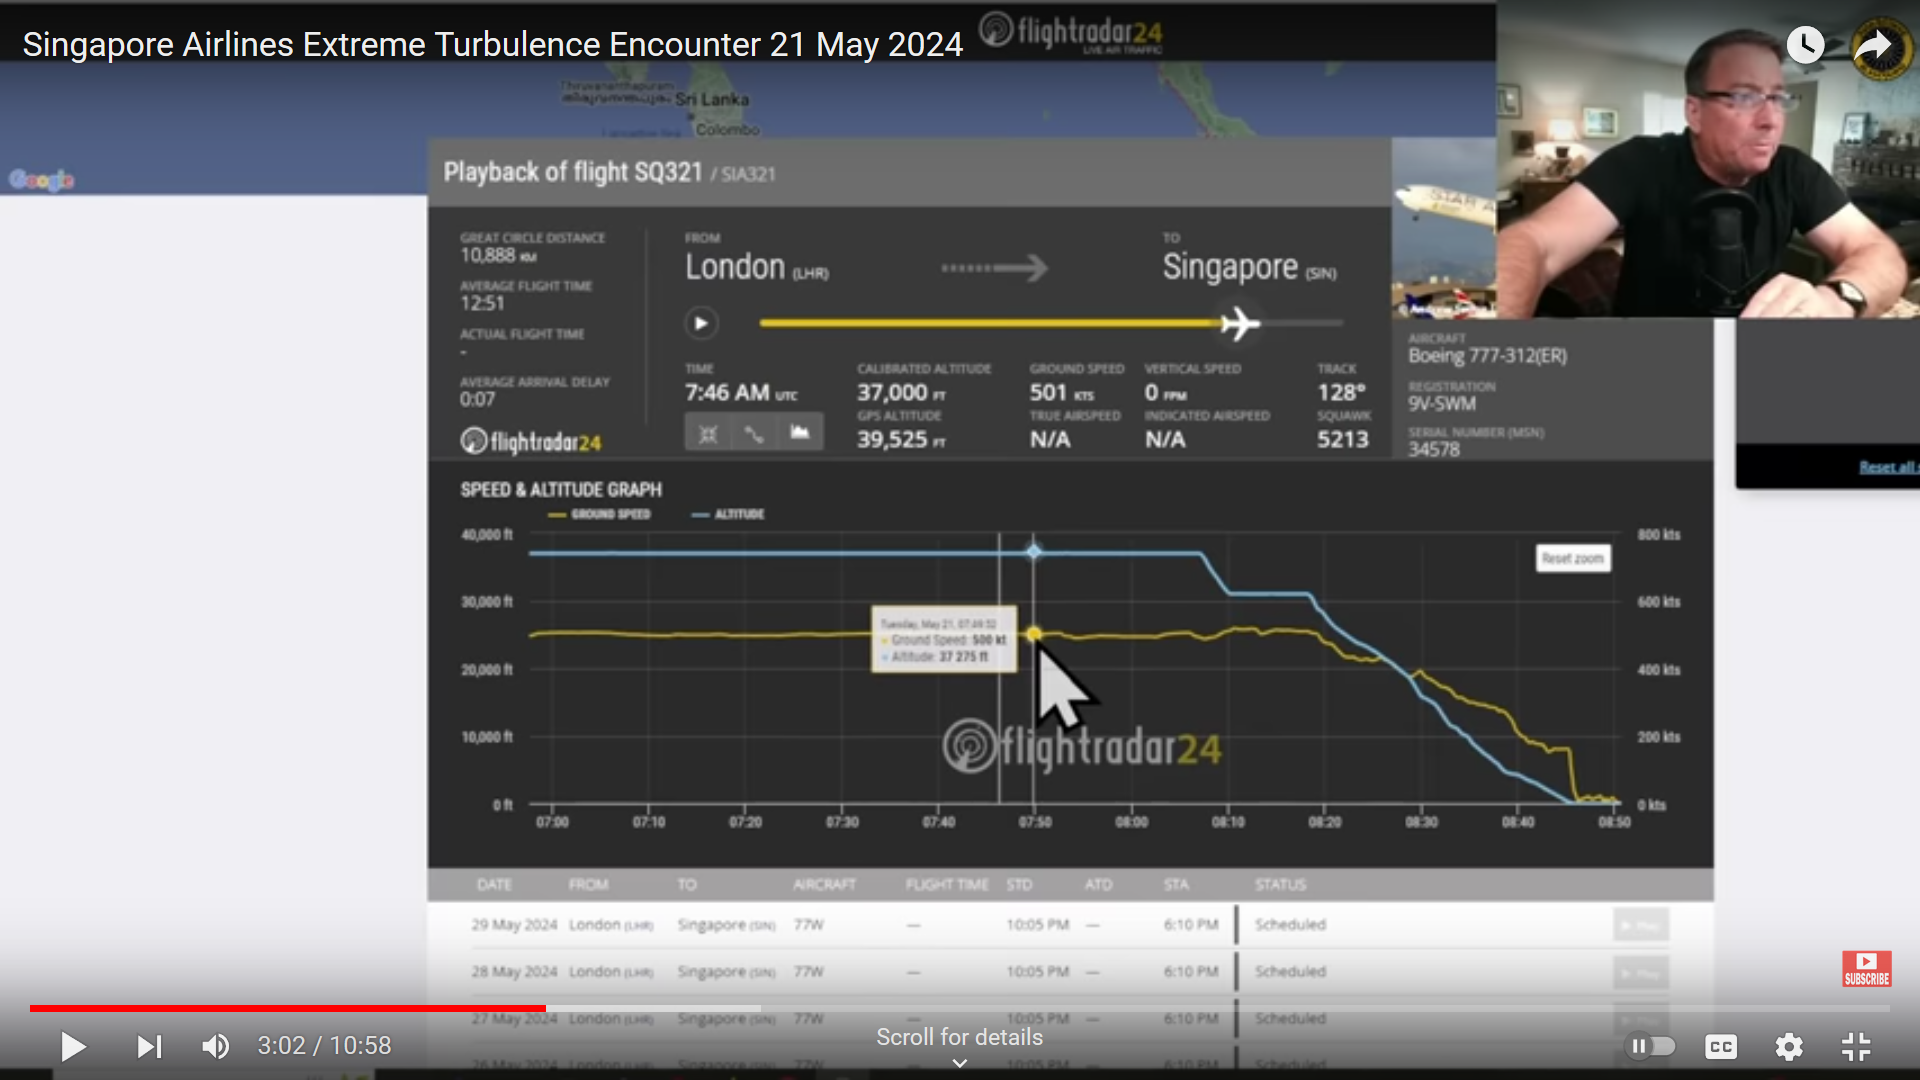
Task: Skip to next video
Action: pyautogui.click(x=149, y=1047)
